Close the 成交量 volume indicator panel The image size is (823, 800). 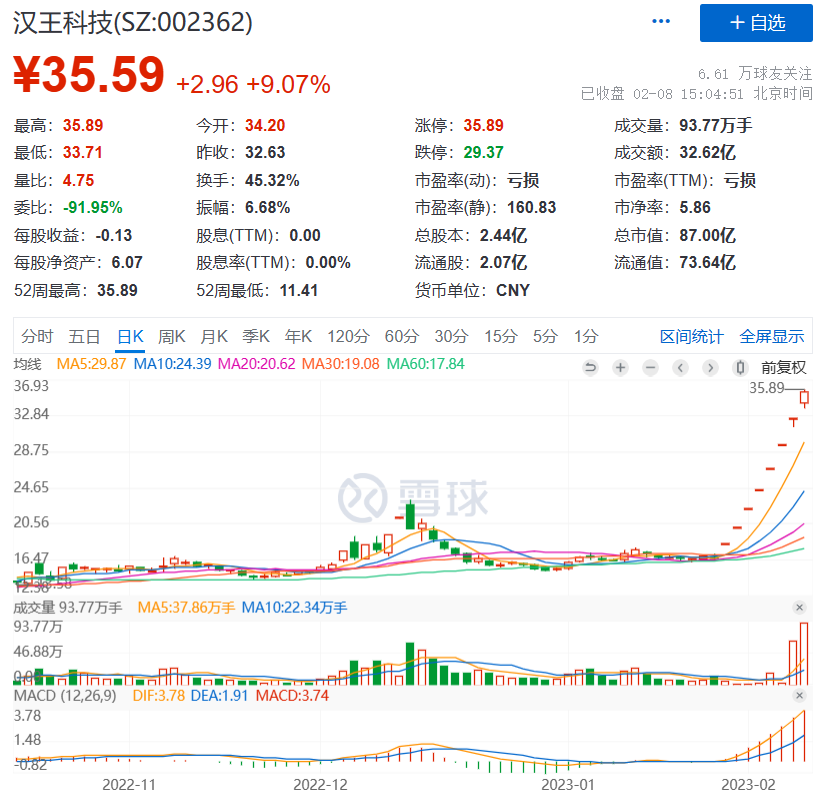(799, 607)
